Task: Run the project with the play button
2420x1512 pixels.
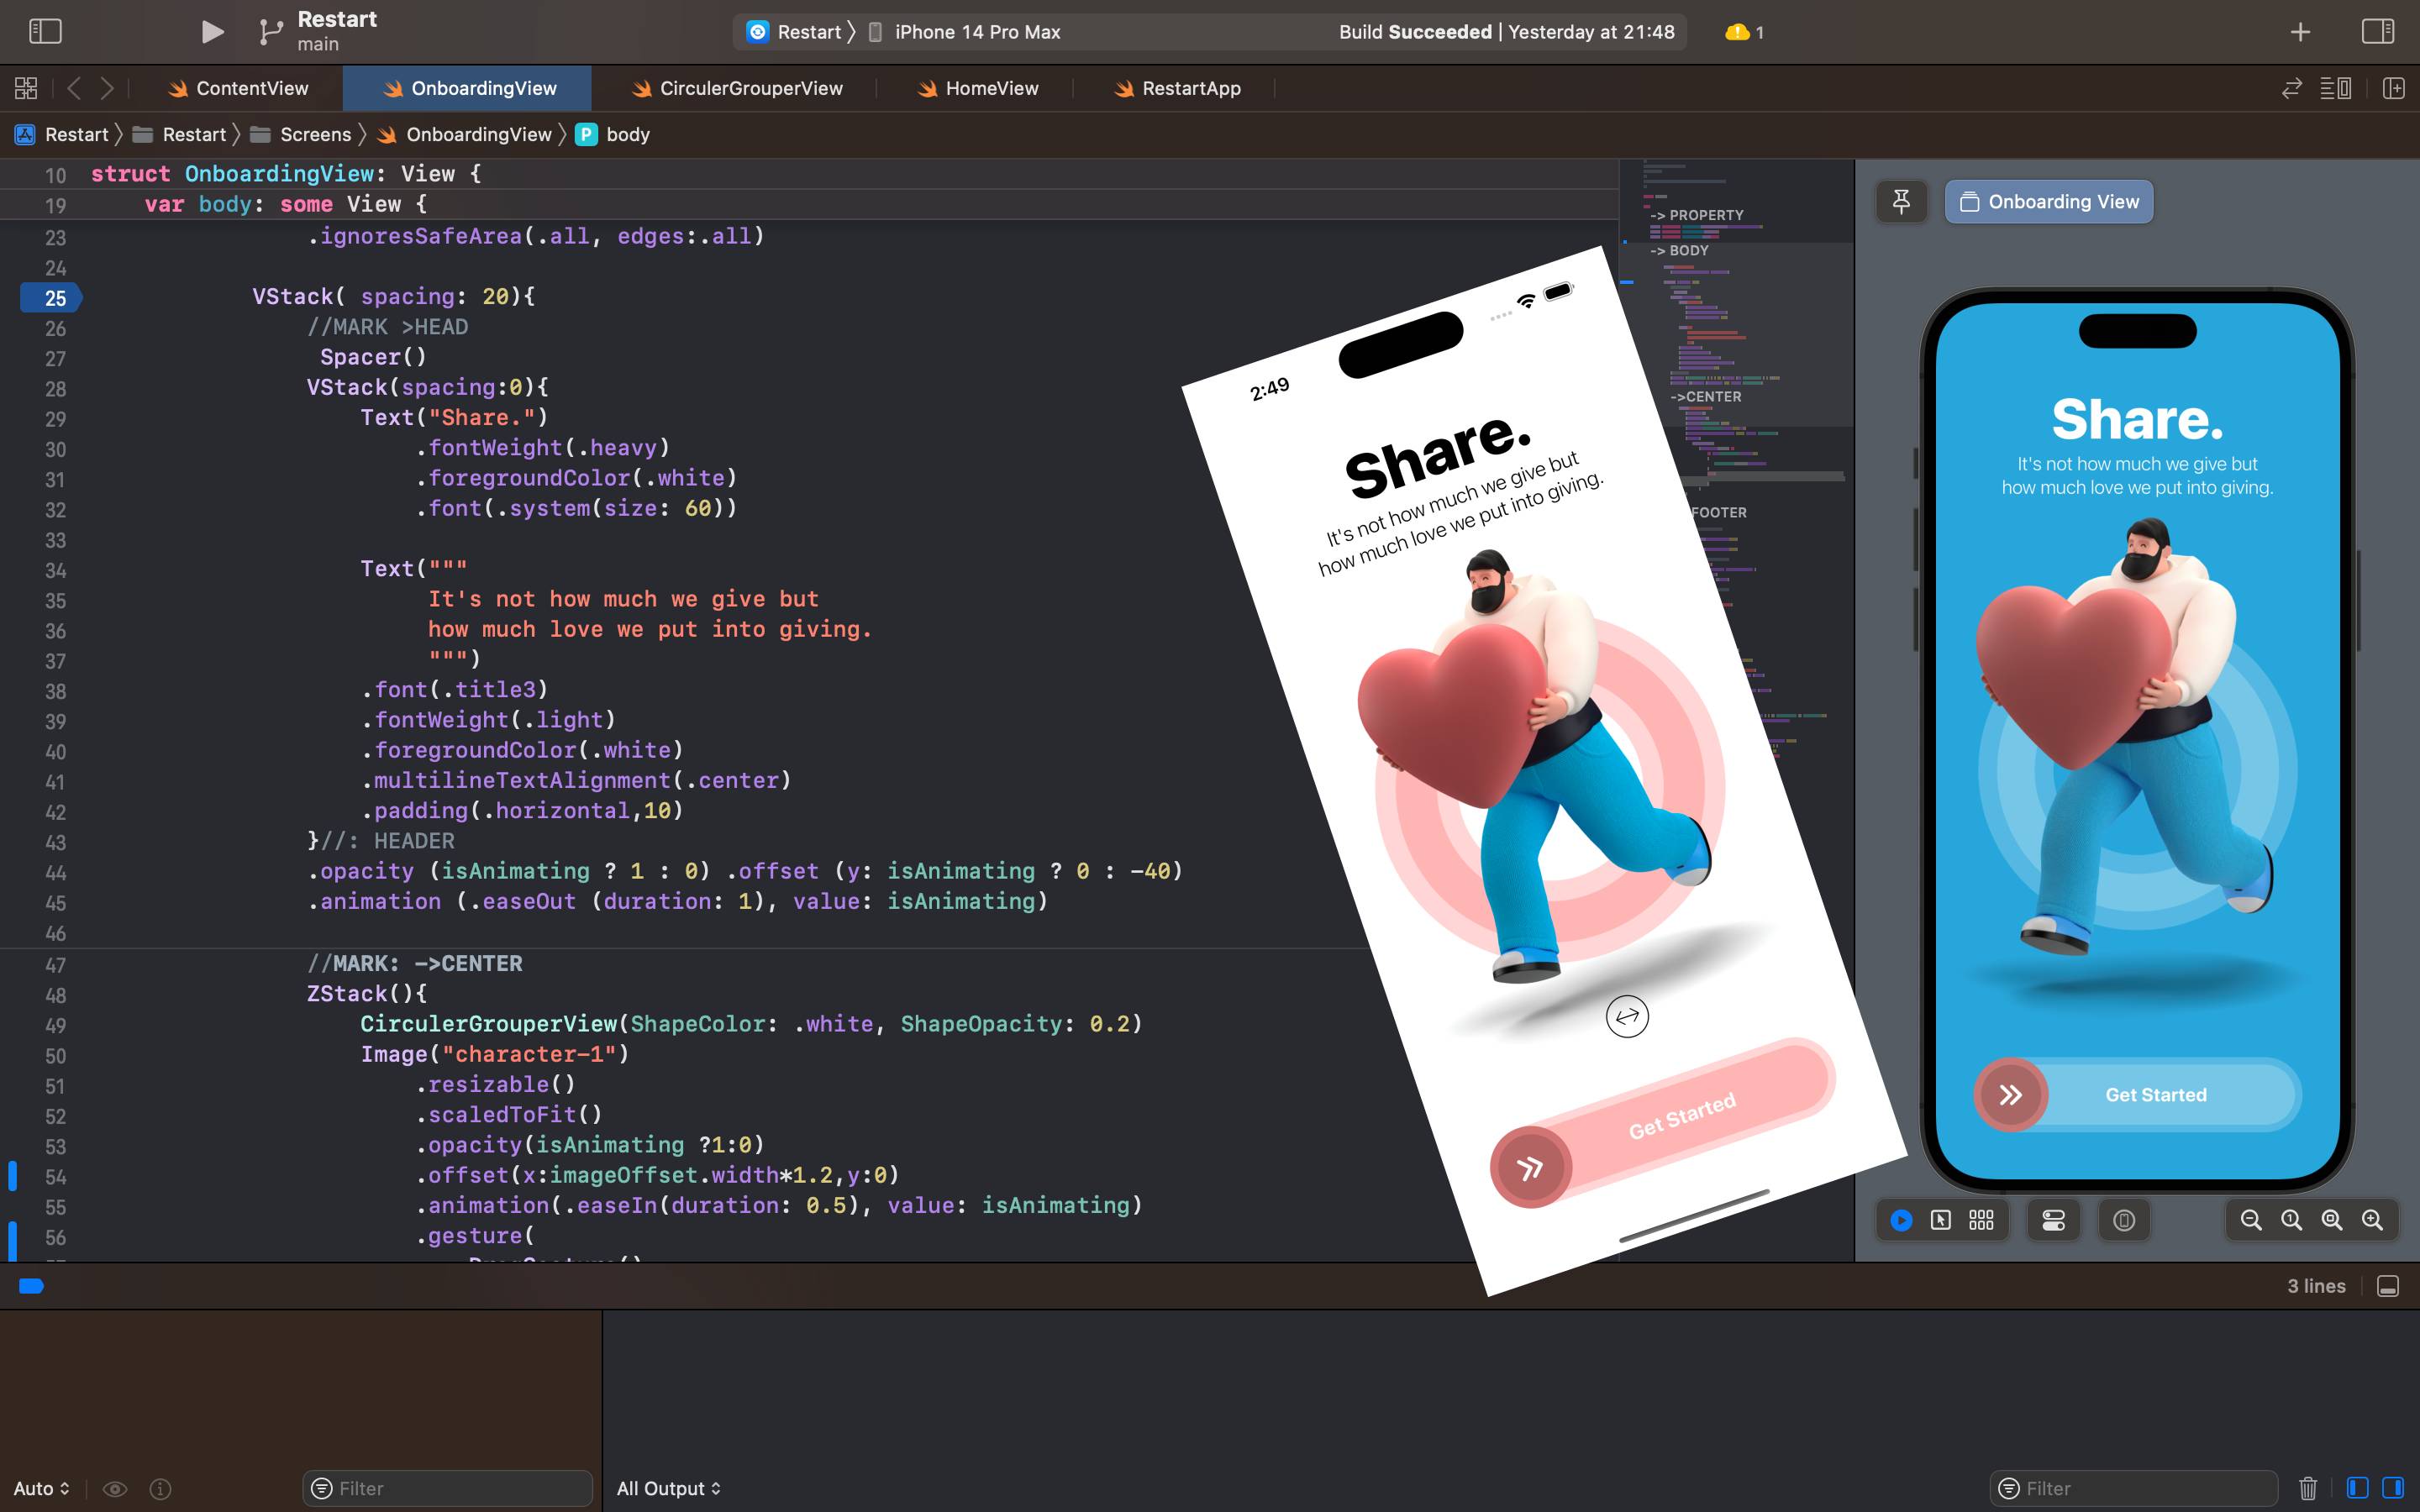Action: click(212, 32)
